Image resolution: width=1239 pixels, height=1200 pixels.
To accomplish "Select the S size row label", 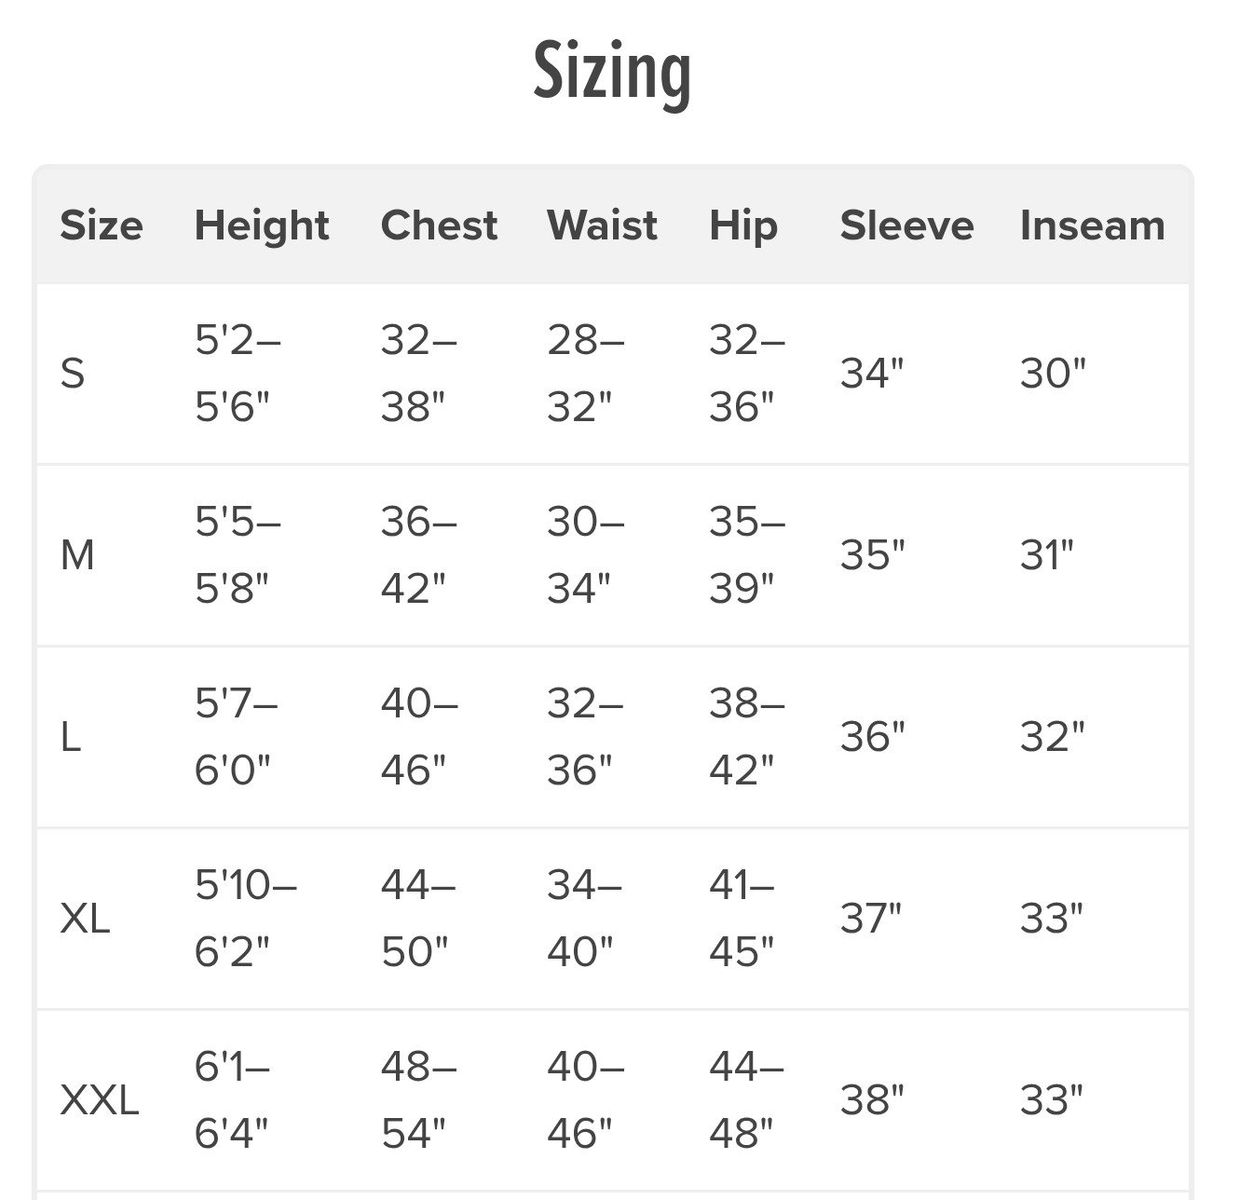I will (x=73, y=374).
